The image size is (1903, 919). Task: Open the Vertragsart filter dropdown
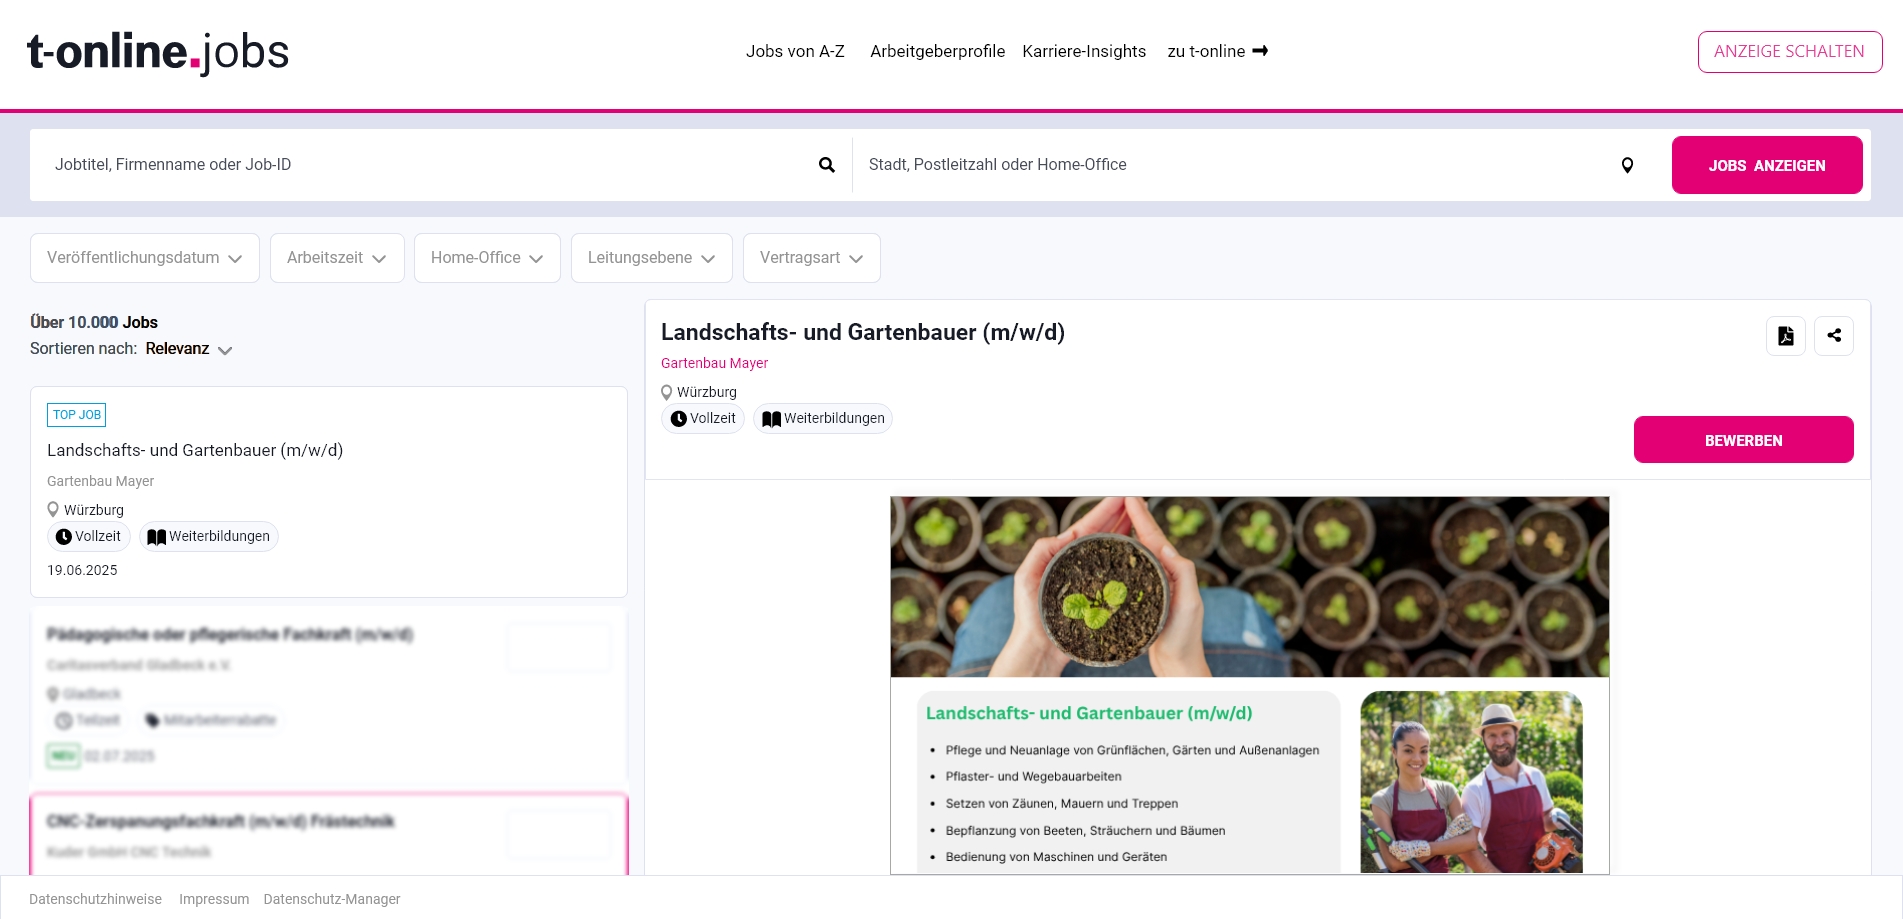(812, 258)
